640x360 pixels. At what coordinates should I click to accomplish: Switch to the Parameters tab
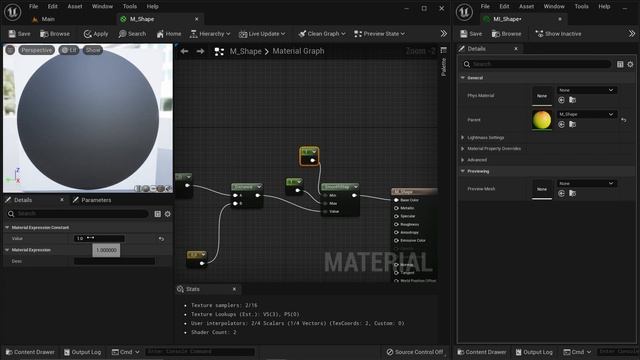click(x=92, y=200)
